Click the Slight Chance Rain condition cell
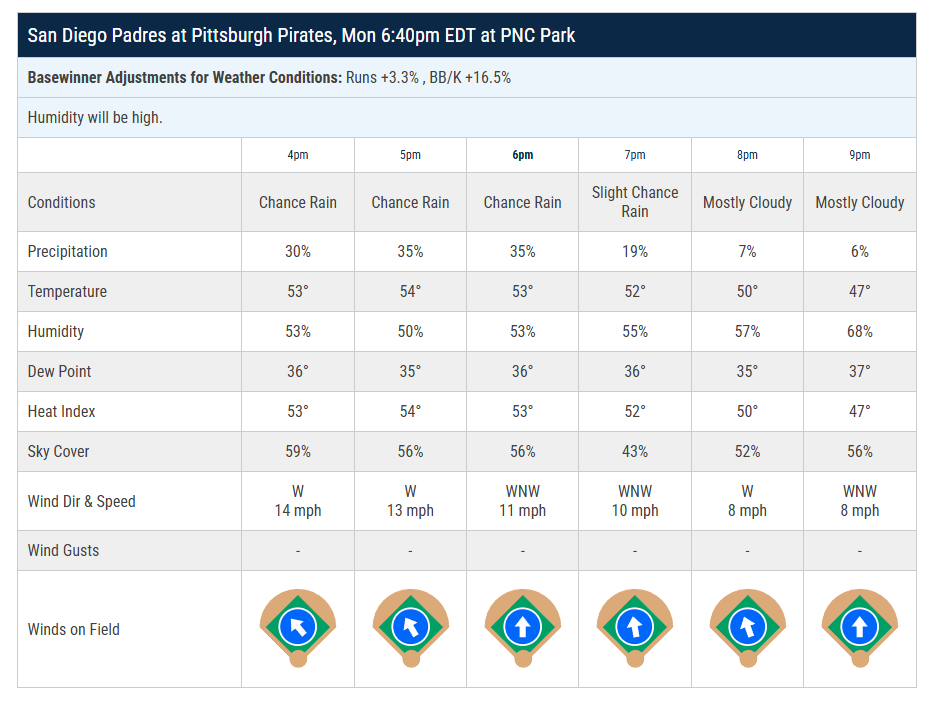 point(634,202)
